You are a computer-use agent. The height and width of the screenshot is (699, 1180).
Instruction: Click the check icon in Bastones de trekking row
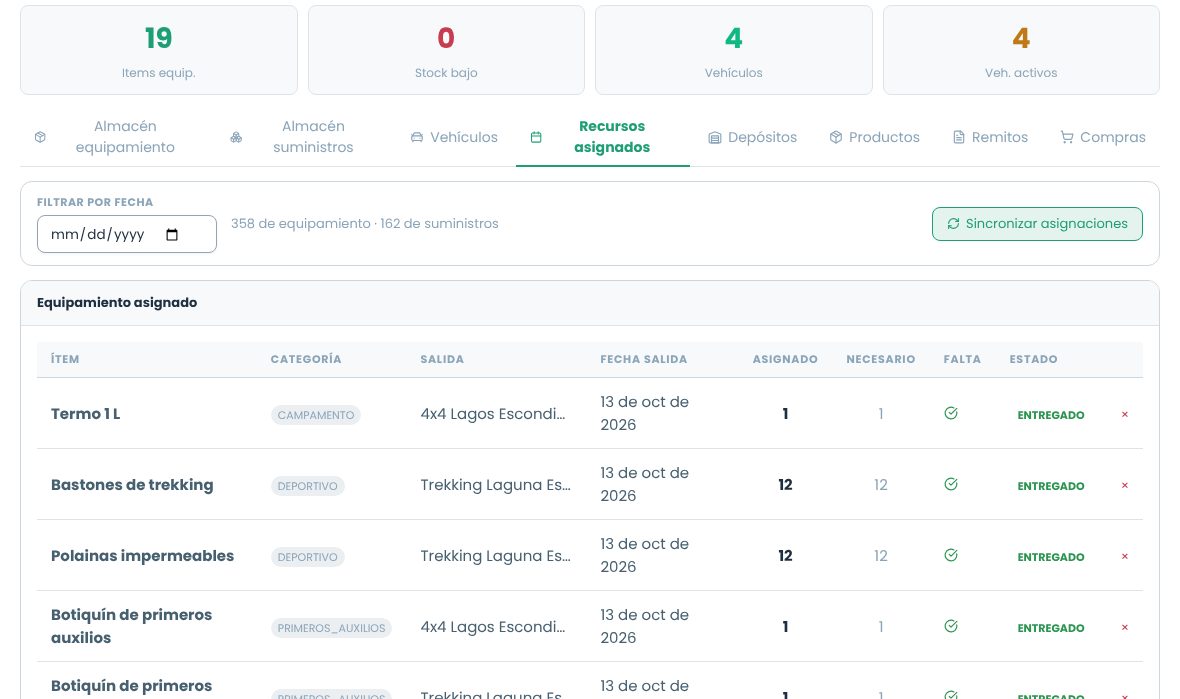[x=951, y=484]
